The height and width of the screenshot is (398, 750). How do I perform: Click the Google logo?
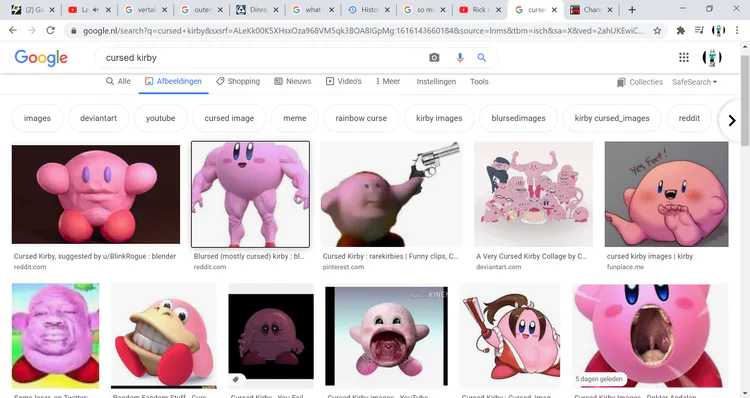tap(41, 58)
